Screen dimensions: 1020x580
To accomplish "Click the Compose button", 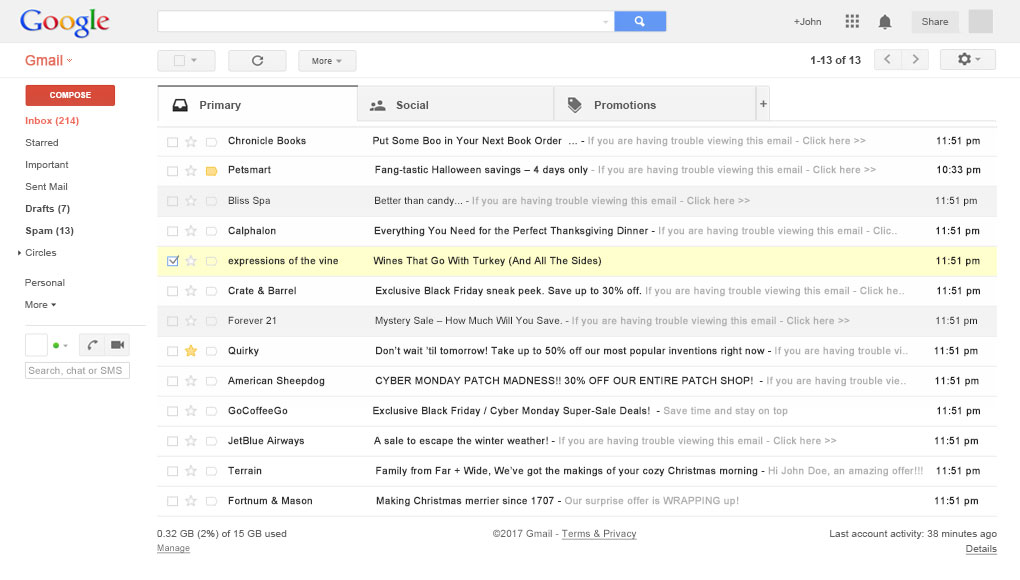I will pyautogui.click(x=70, y=95).
